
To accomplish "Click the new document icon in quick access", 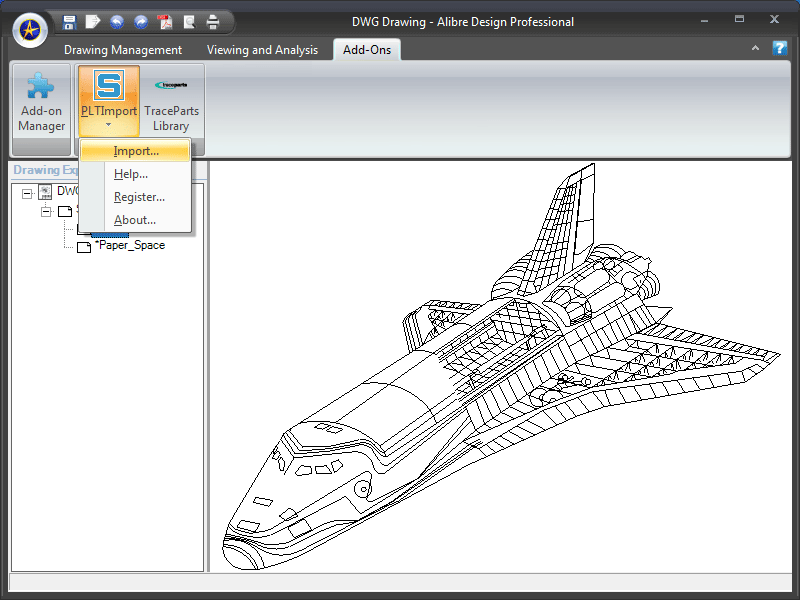I will coord(93,21).
